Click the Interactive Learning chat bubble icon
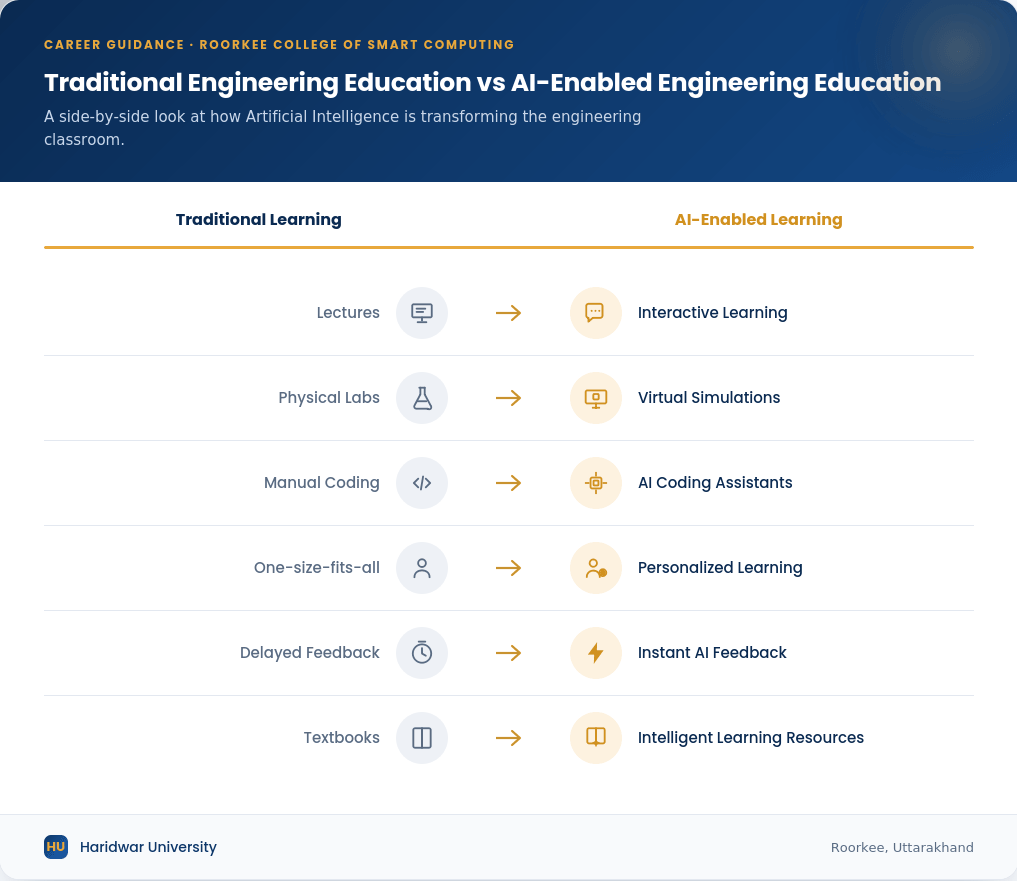Image resolution: width=1017 pixels, height=881 pixels. point(595,313)
